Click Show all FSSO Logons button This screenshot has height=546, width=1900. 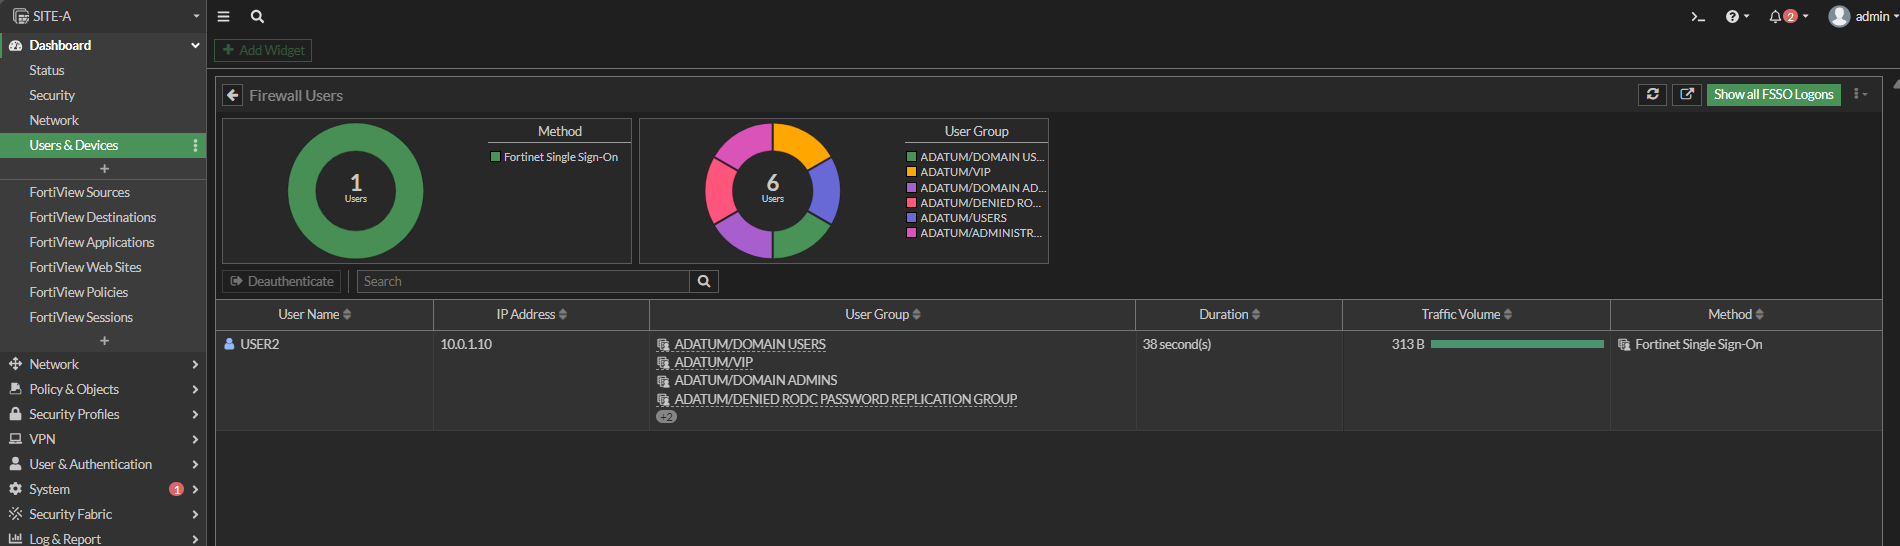pos(1773,94)
